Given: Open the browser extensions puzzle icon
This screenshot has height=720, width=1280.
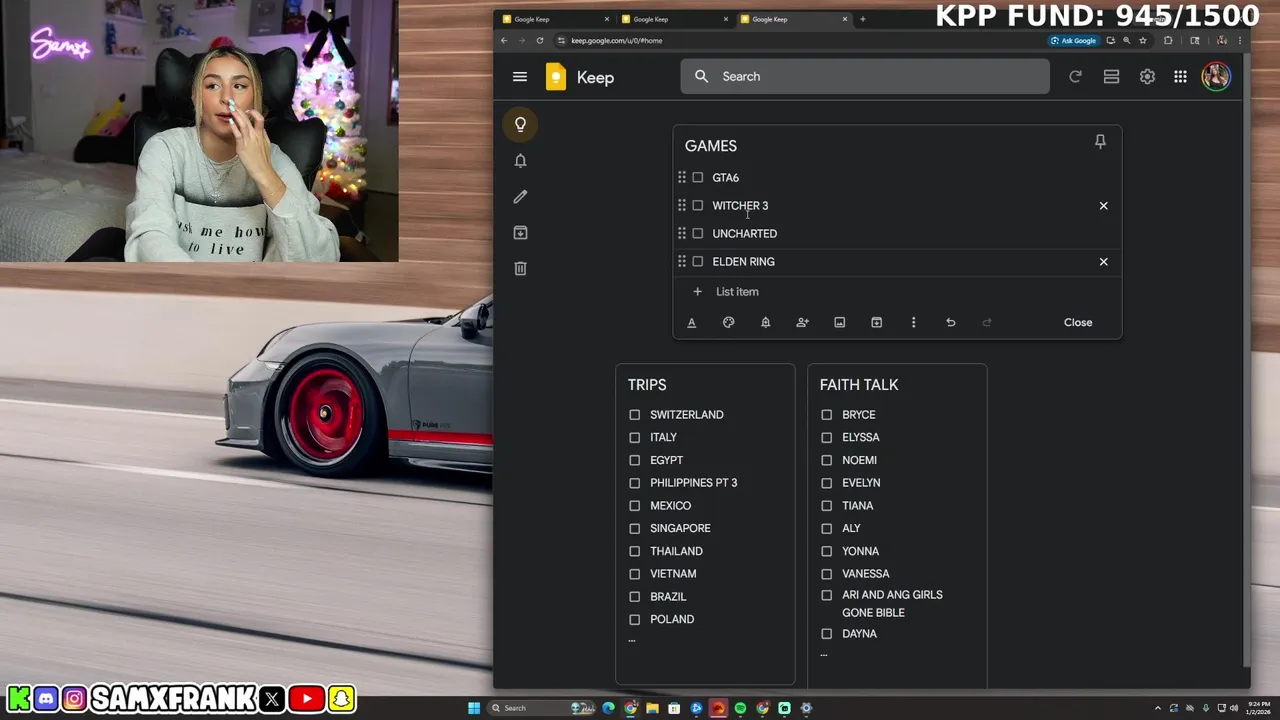Looking at the screenshot, I should tap(1168, 41).
